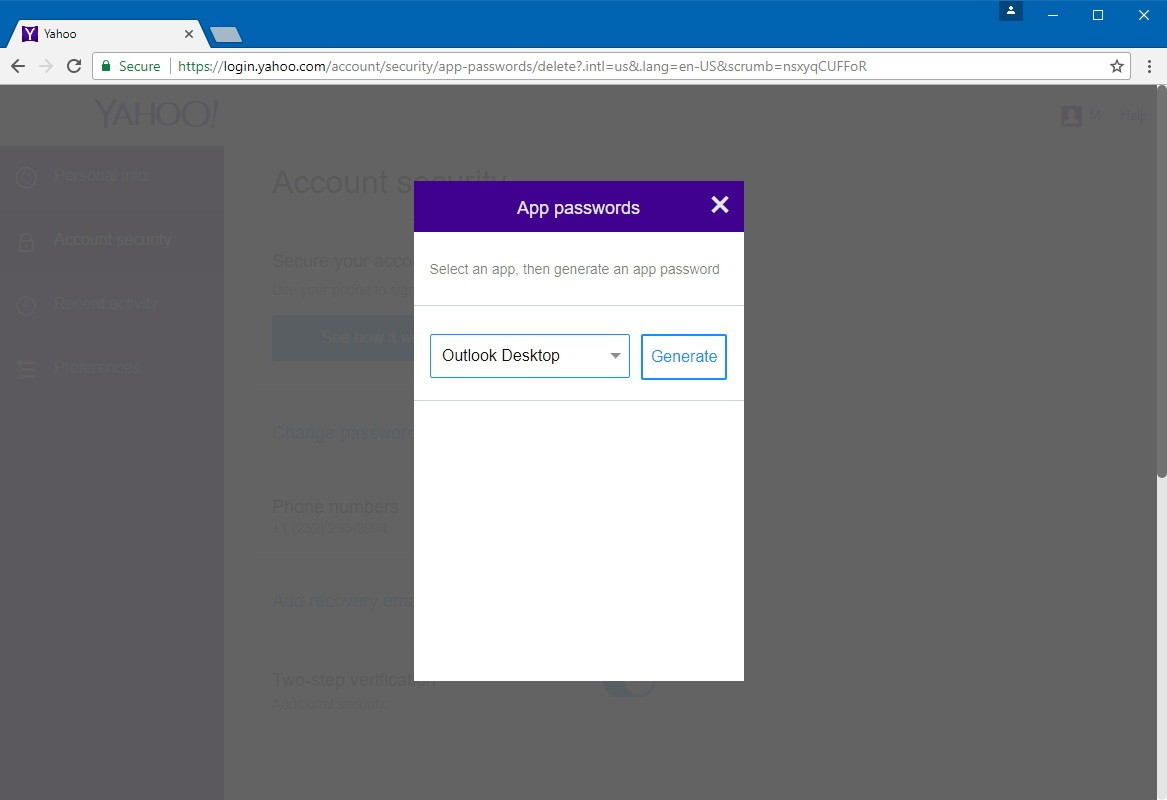Open Chrome's three-dot menu
This screenshot has width=1167, height=800.
(1147, 66)
